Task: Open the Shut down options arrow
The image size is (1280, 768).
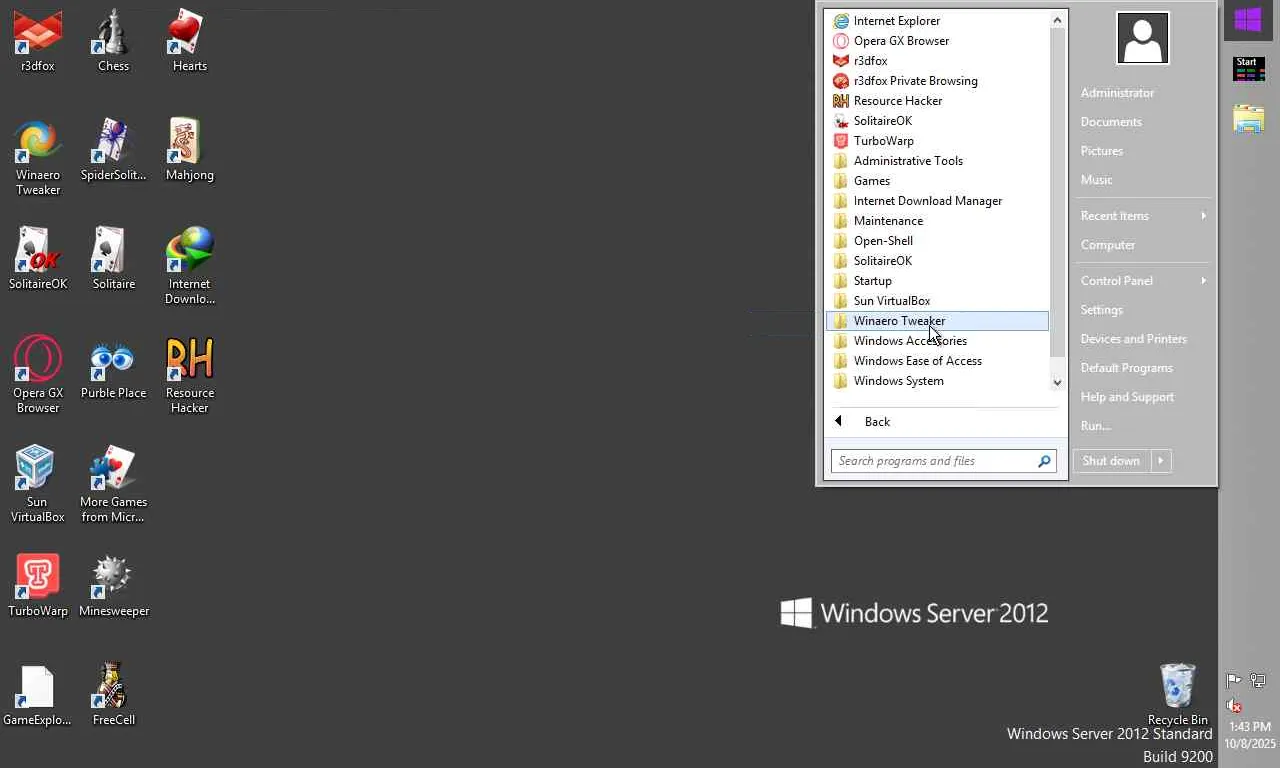Action: pyautogui.click(x=1160, y=461)
